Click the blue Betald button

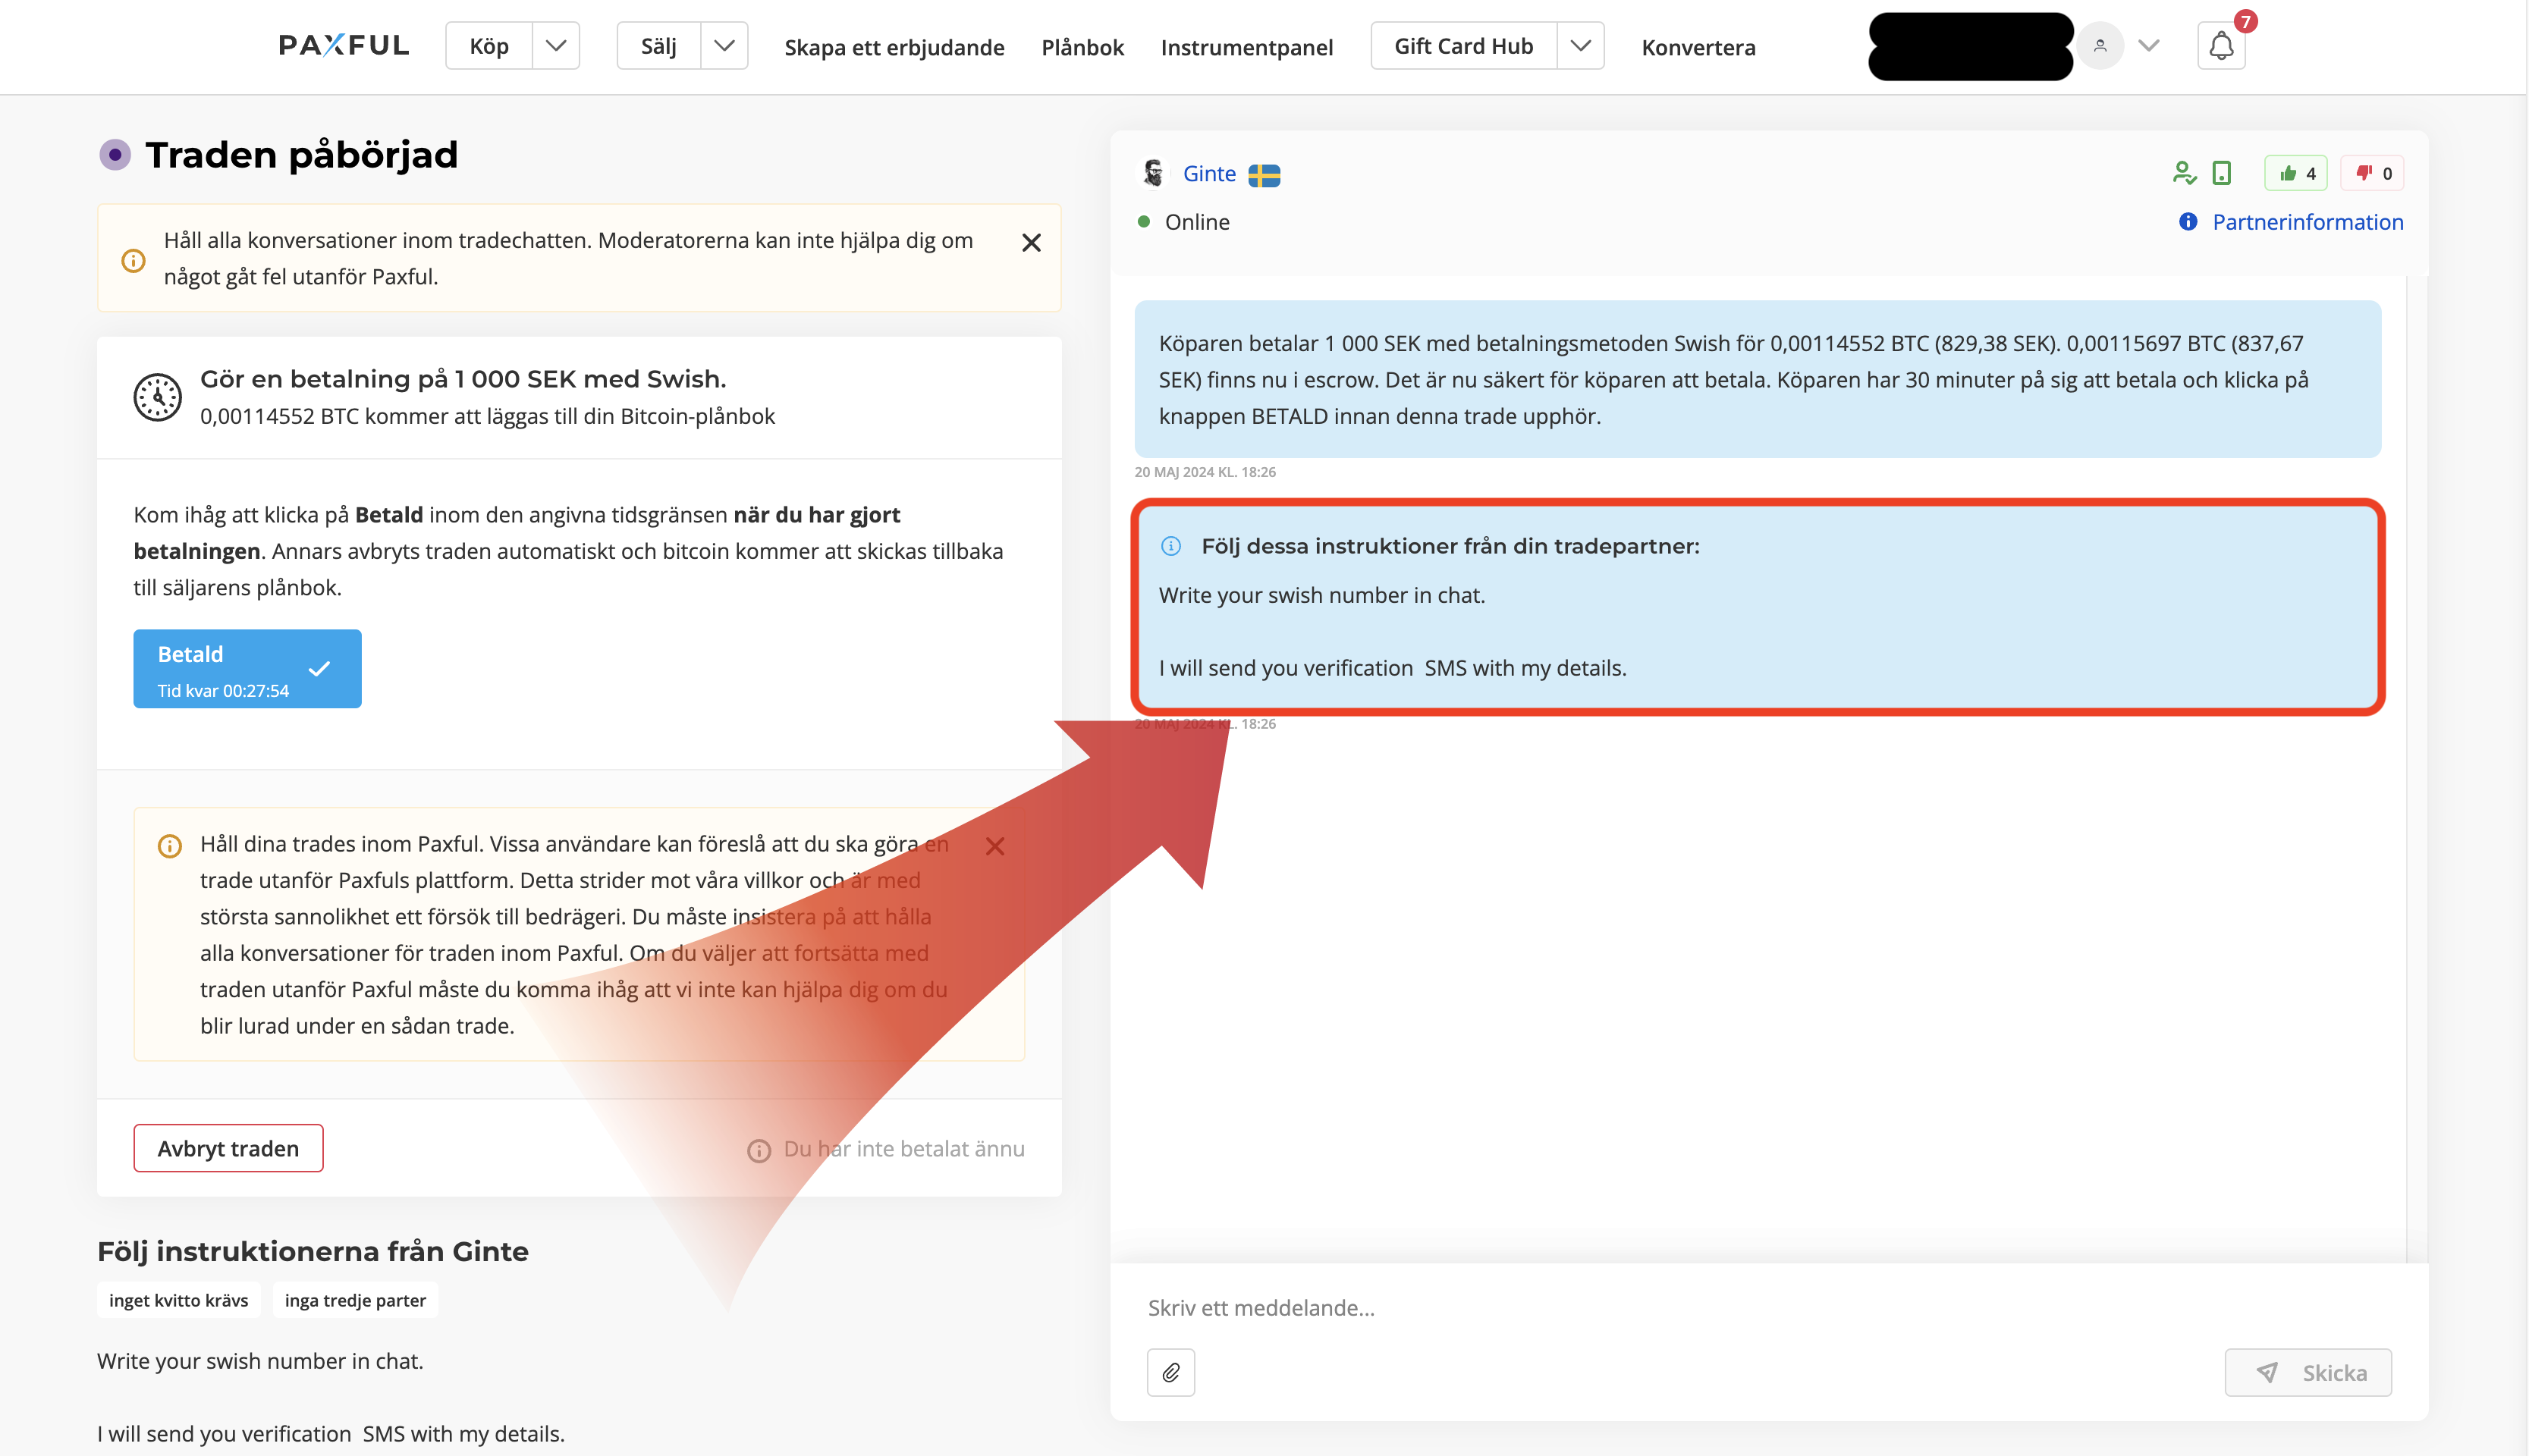[x=247, y=669]
